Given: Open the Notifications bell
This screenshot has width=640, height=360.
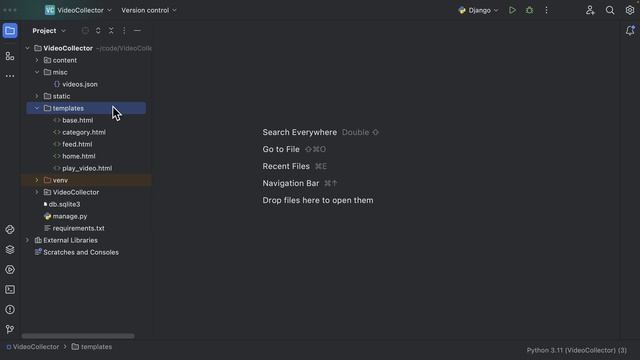Looking at the screenshot, I should (630, 31).
